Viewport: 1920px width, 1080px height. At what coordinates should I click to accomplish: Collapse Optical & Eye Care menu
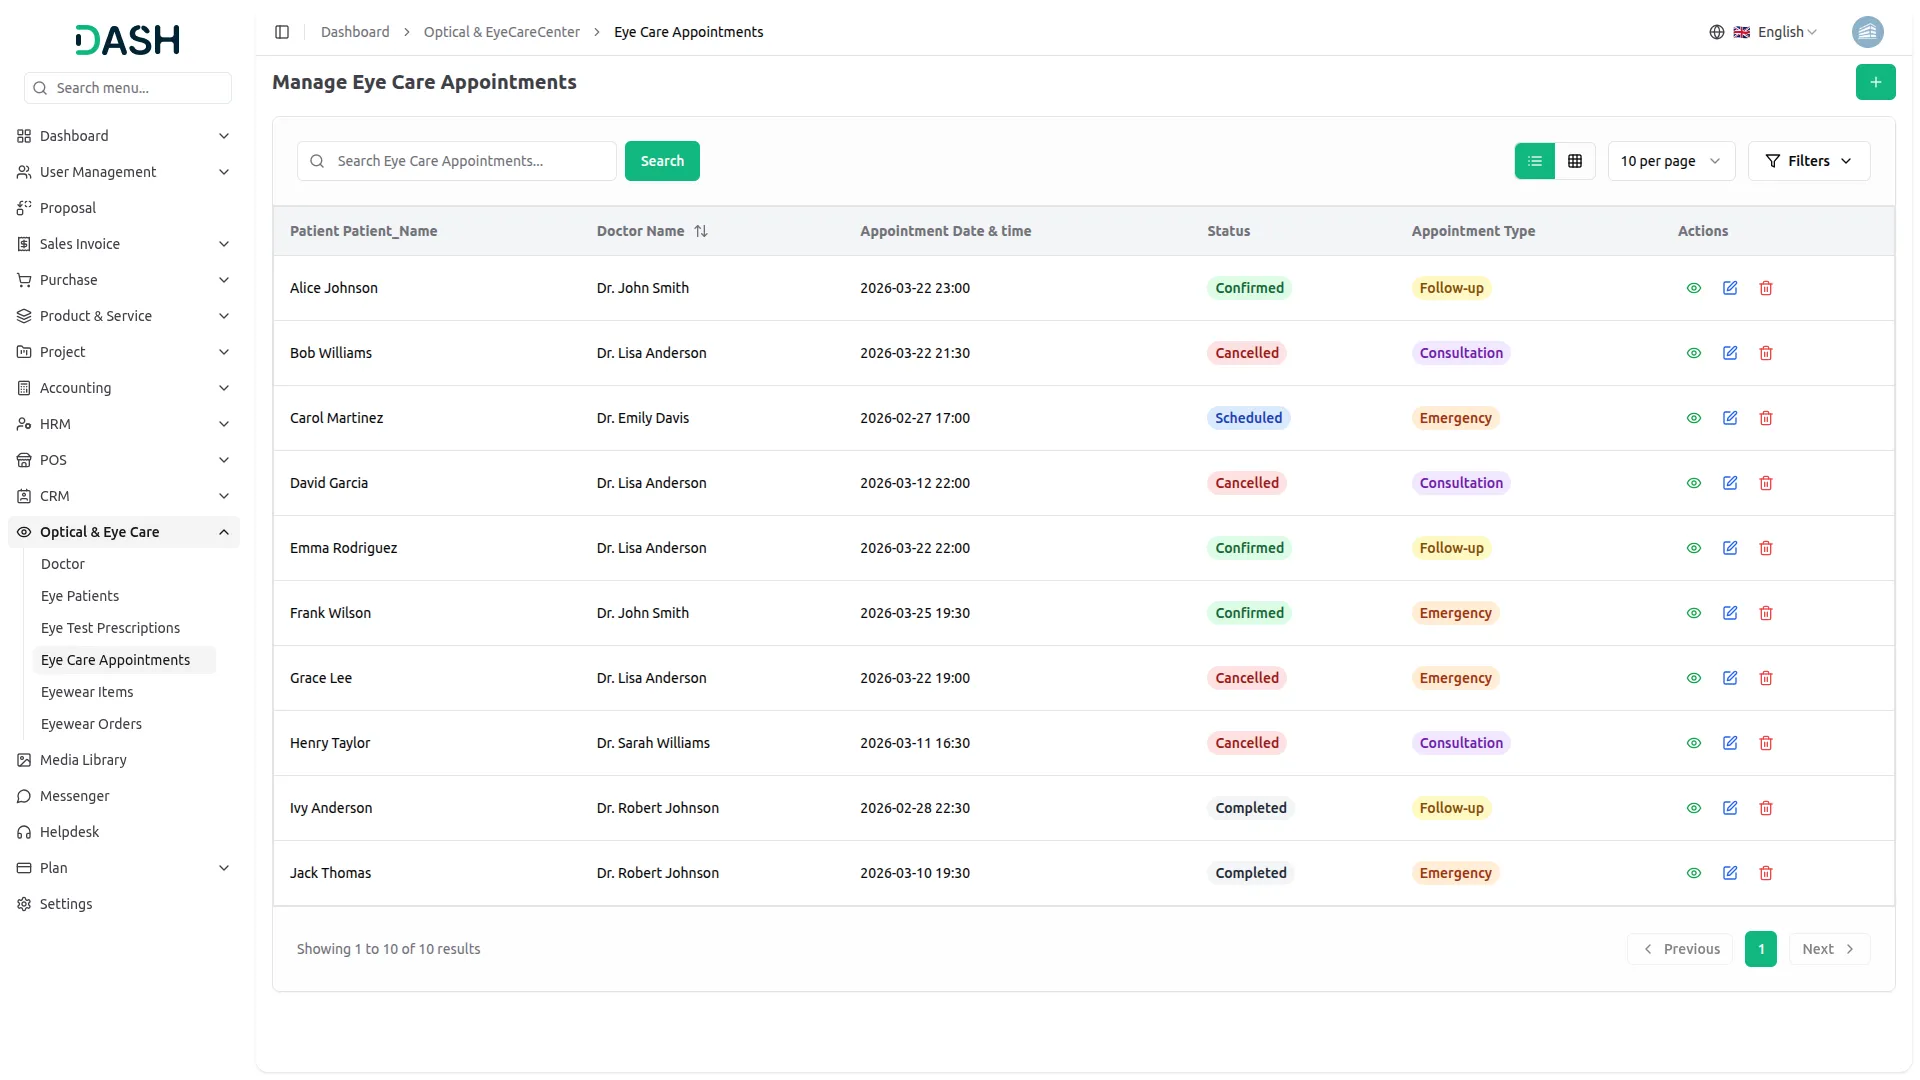[x=224, y=532]
